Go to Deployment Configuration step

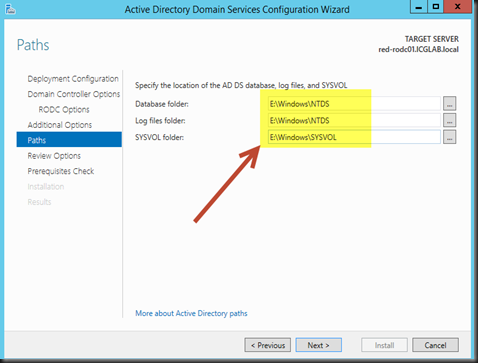(x=73, y=79)
